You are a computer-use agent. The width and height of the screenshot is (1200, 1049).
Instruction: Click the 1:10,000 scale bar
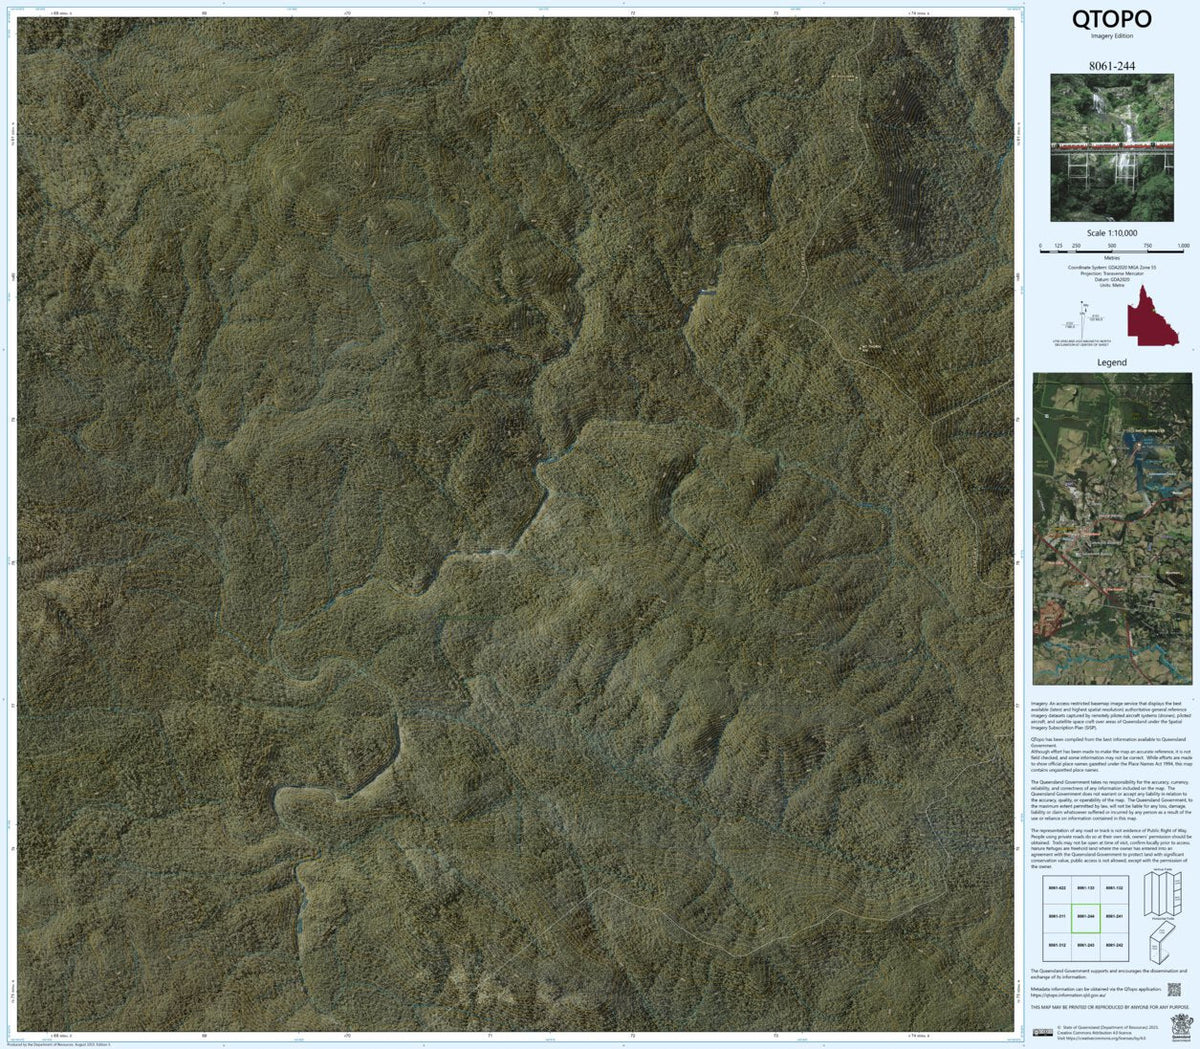(x=1111, y=253)
